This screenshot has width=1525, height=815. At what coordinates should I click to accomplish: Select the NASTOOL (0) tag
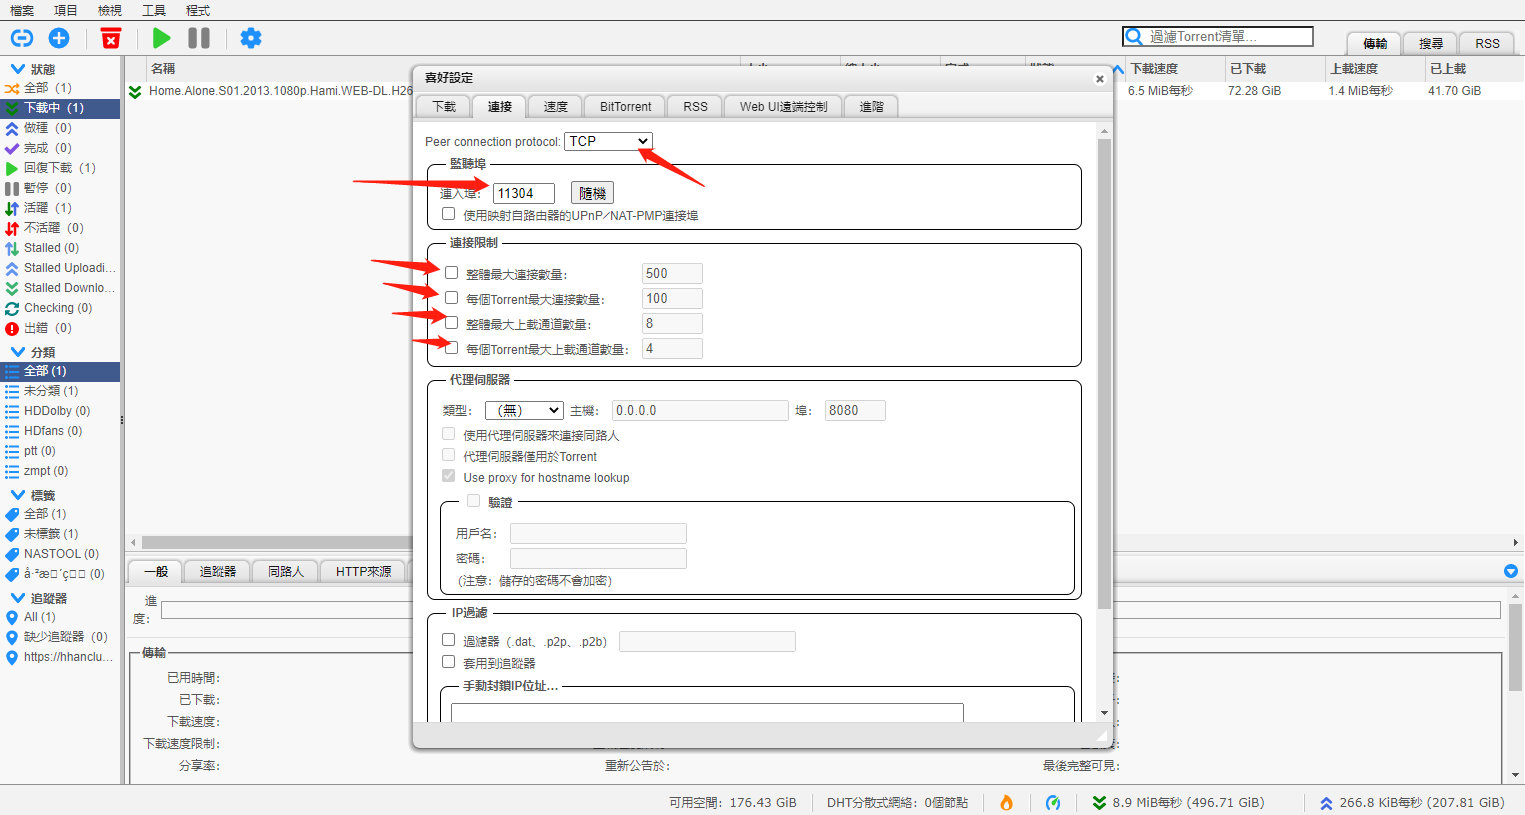[60, 554]
